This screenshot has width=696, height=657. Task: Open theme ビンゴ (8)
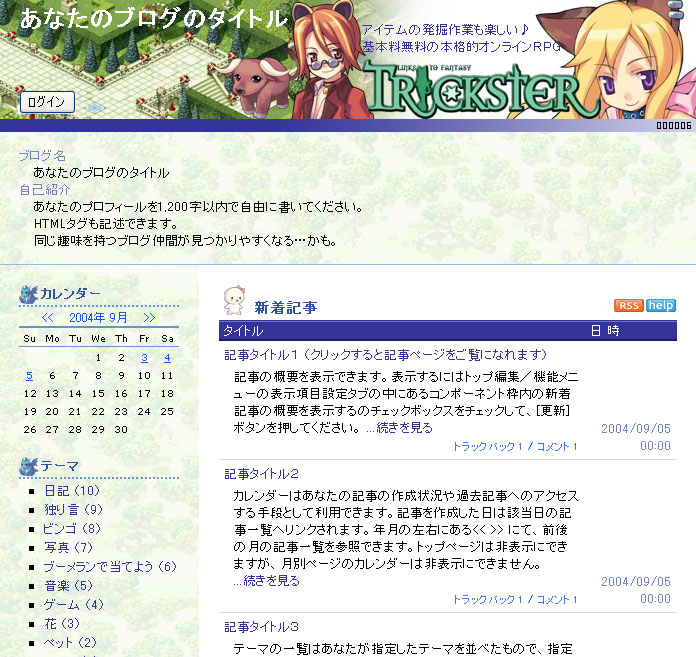[71, 528]
